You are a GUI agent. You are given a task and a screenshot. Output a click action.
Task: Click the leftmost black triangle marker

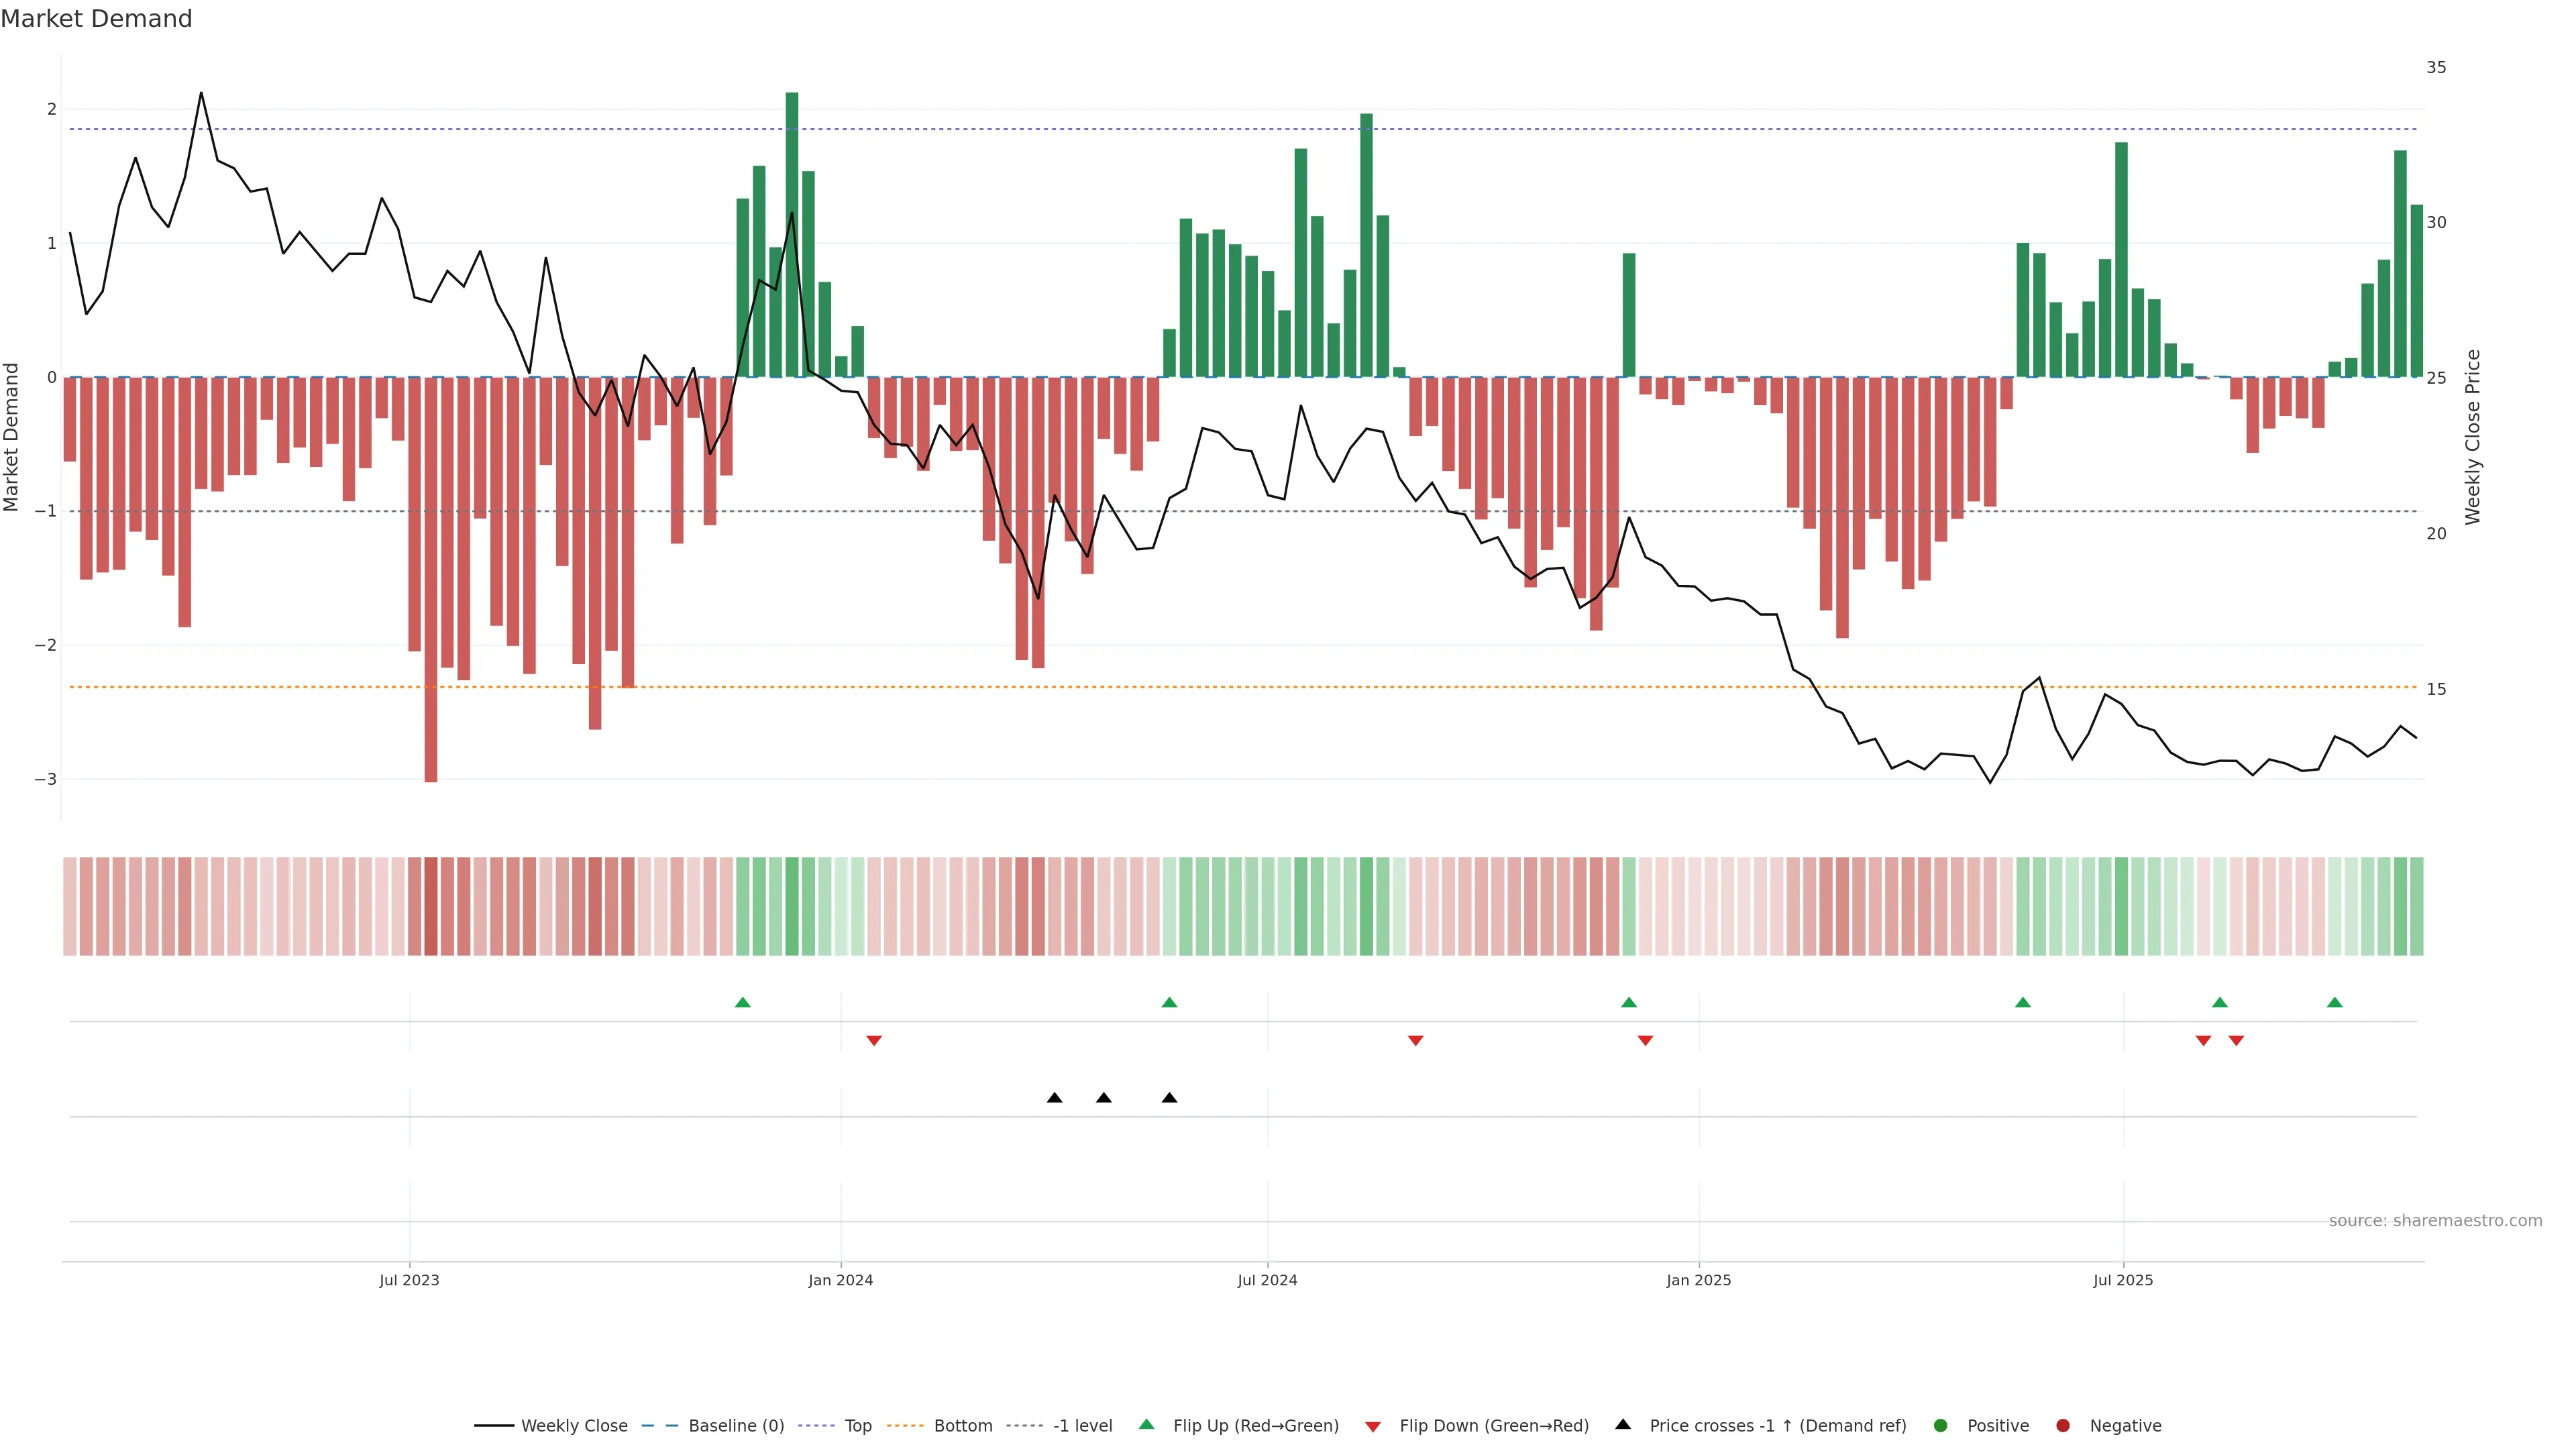[x=1054, y=1098]
